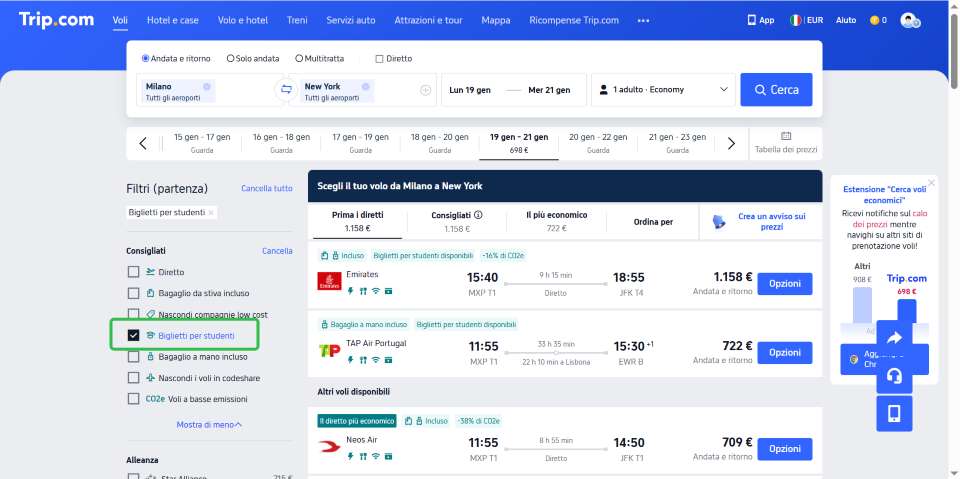This screenshot has width=960, height=479.
Task: Click the page vertical scrollbar
Action: (x=954, y=50)
